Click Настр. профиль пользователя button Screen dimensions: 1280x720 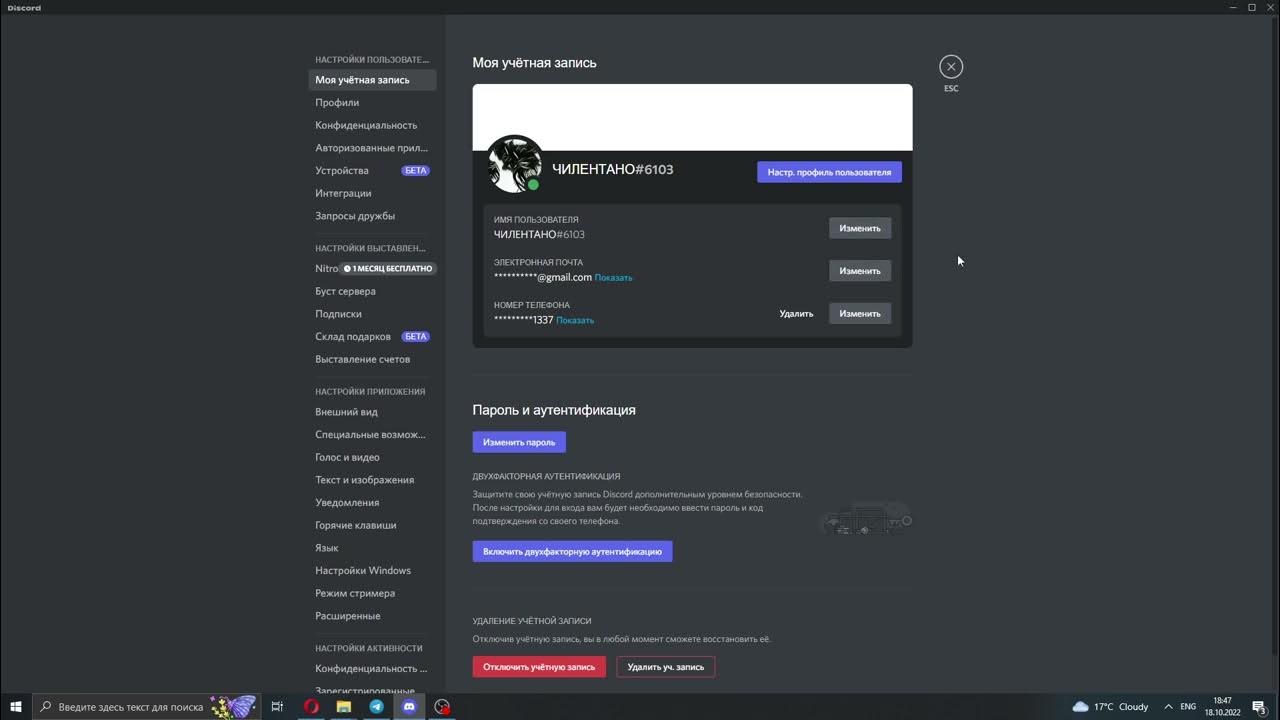pyautogui.click(x=829, y=172)
